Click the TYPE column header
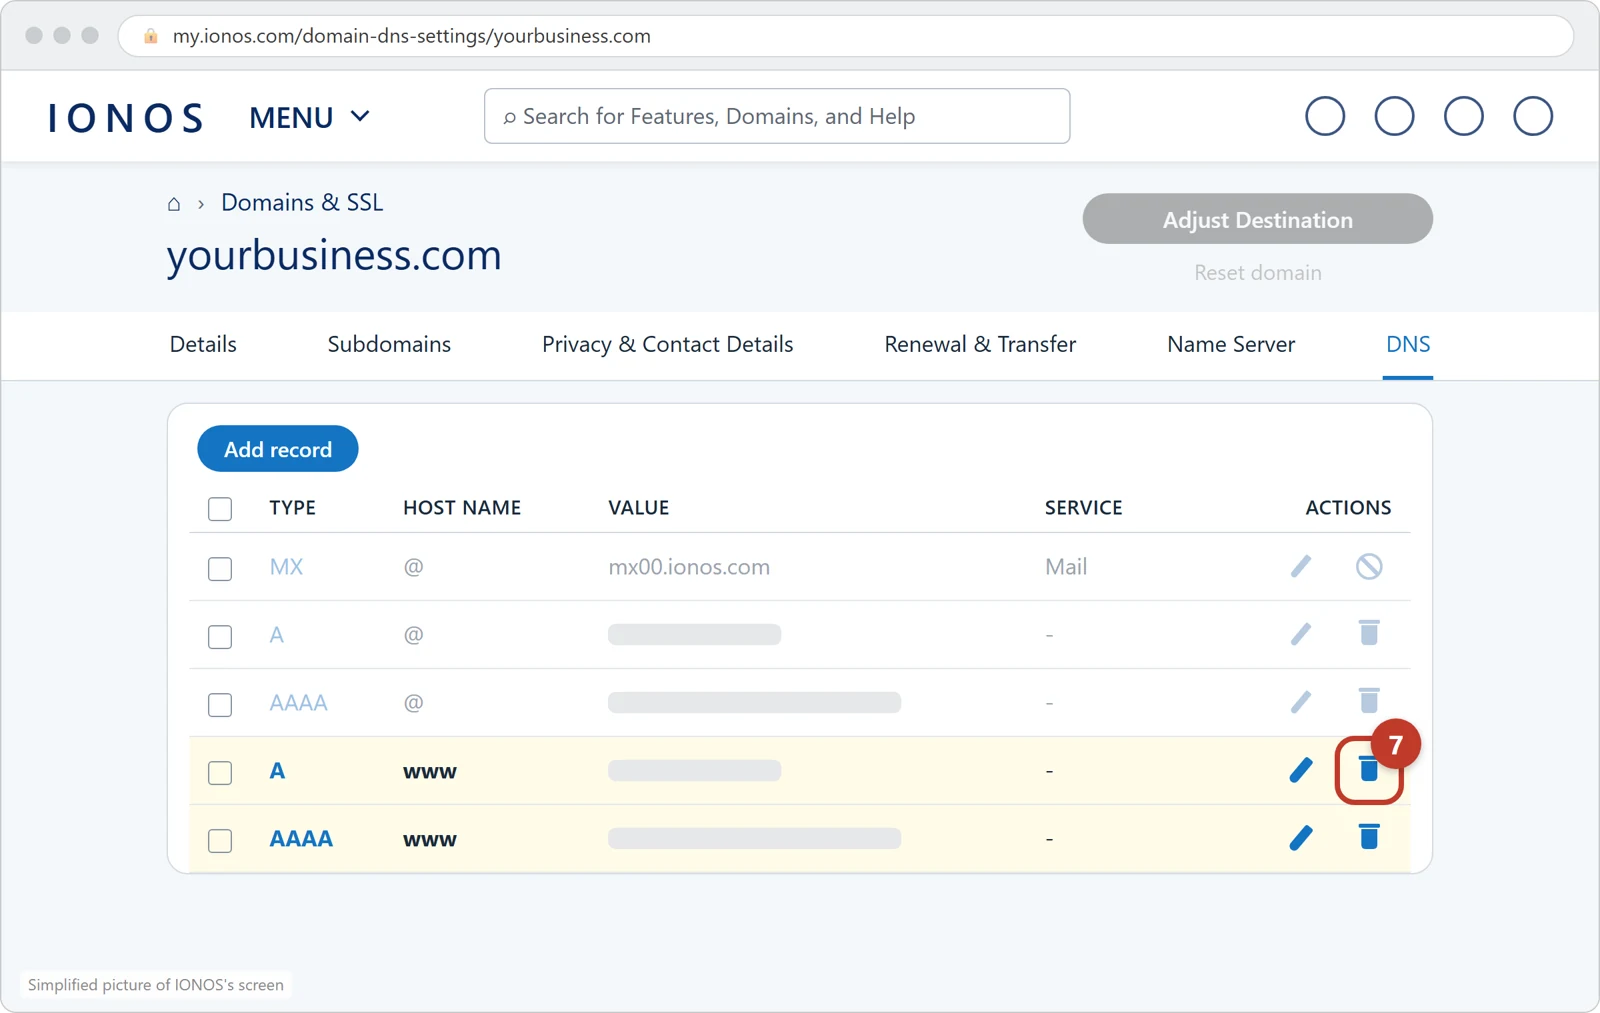This screenshot has width=1600, height=1013. (292, 508)
